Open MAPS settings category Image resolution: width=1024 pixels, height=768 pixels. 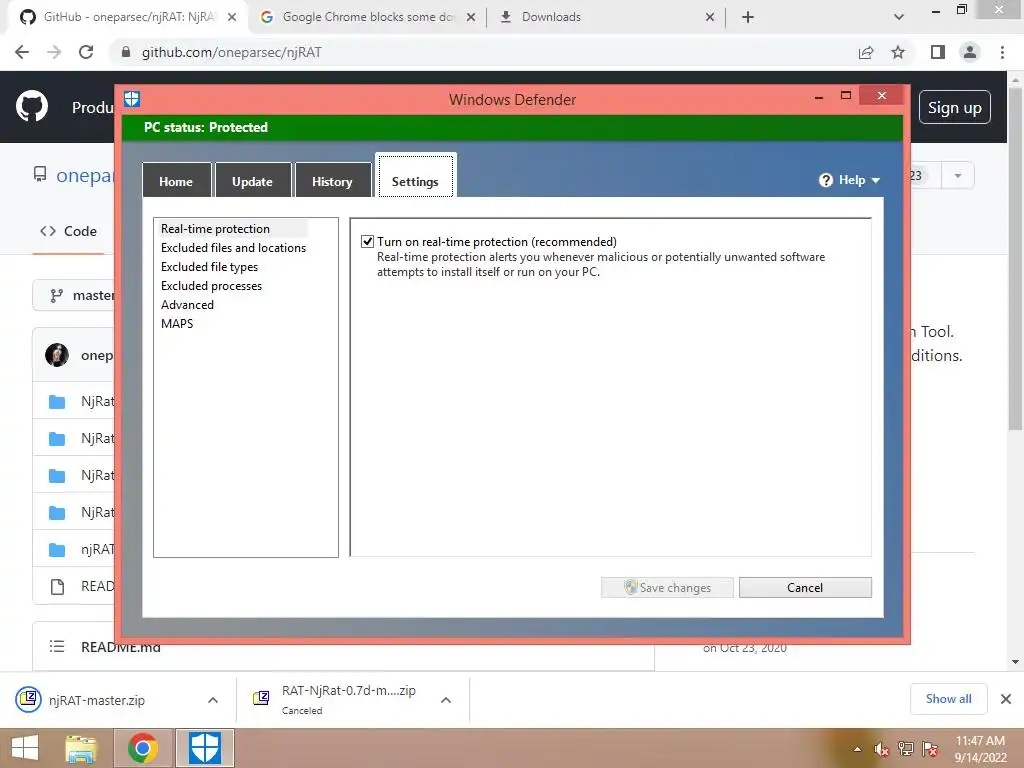(177, 323)
